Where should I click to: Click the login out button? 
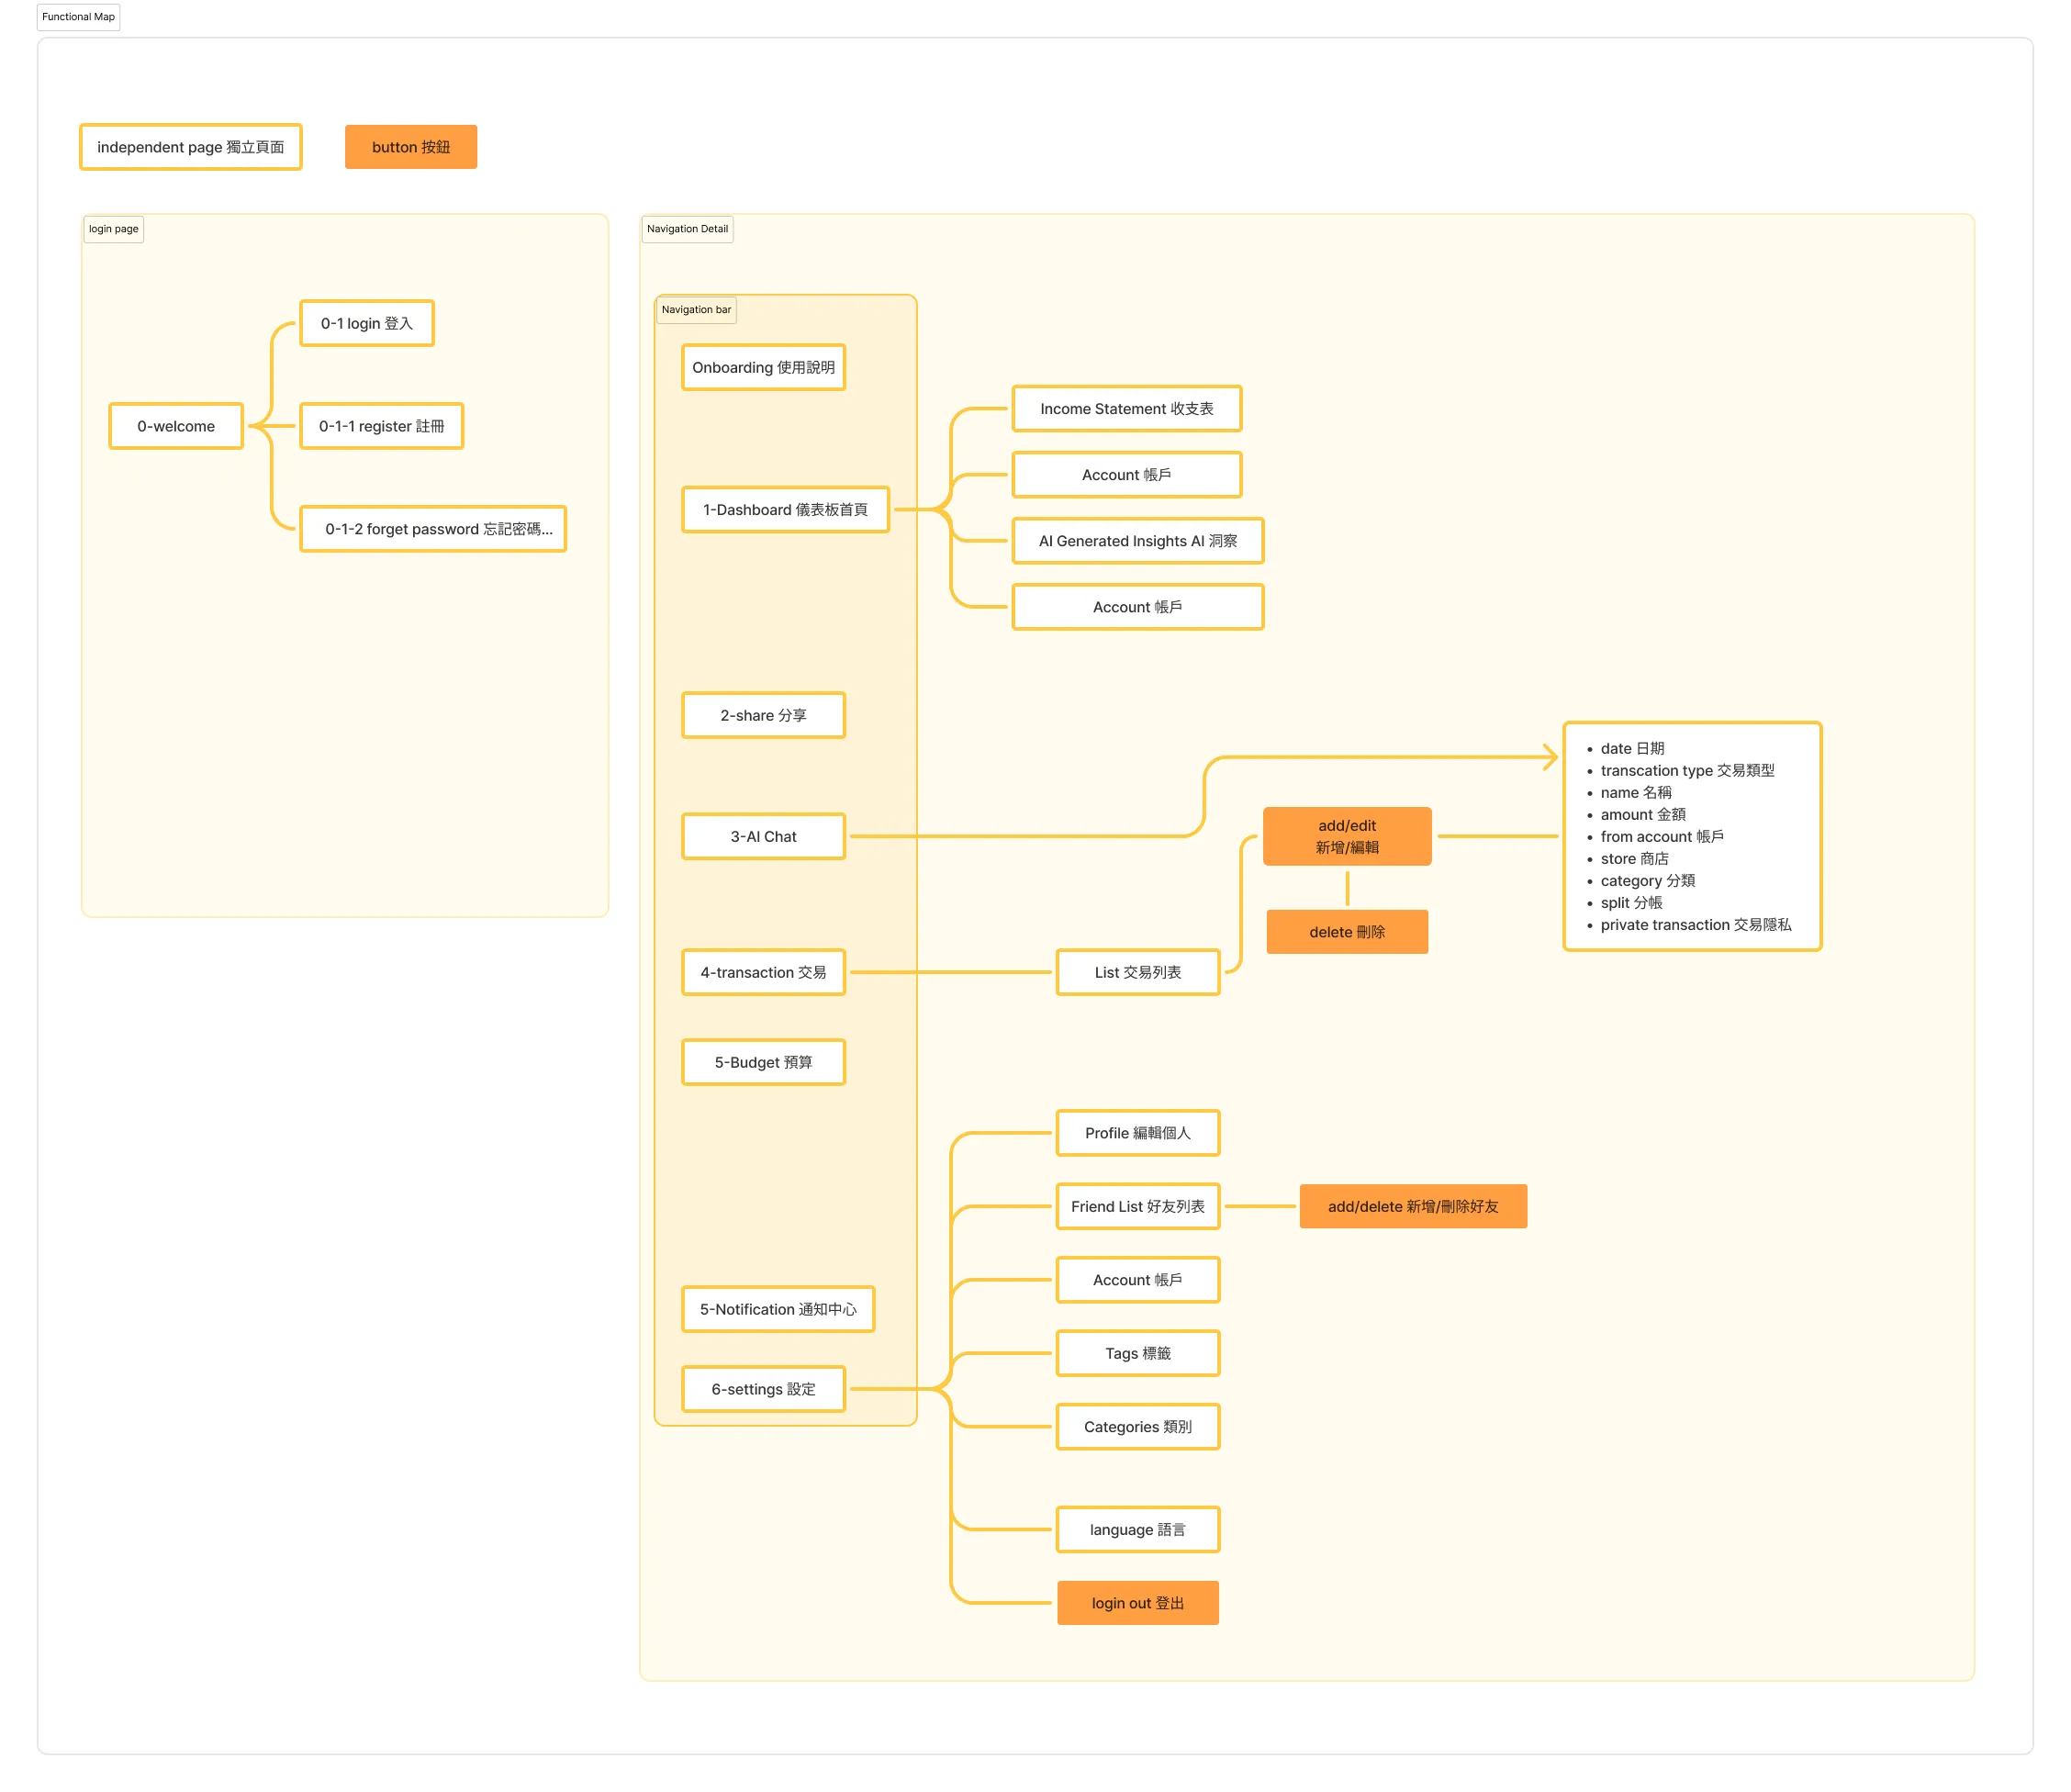pos(1137,1603)
